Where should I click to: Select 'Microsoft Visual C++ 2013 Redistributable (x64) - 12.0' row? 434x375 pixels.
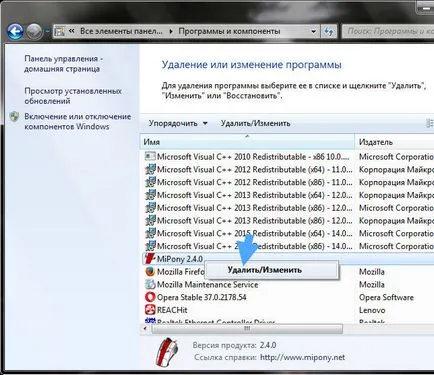coord(288,195)
